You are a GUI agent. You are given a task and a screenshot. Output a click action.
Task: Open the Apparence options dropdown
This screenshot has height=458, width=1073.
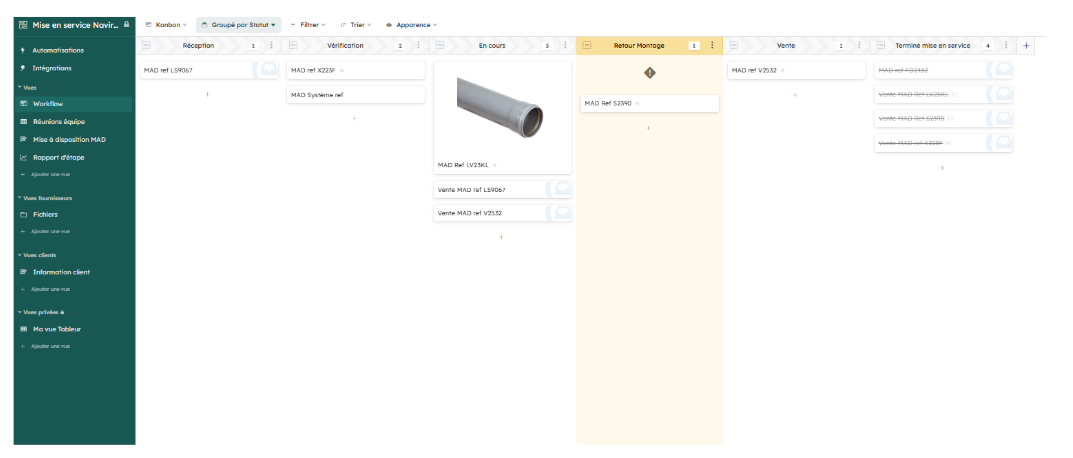tap(411, 24)
